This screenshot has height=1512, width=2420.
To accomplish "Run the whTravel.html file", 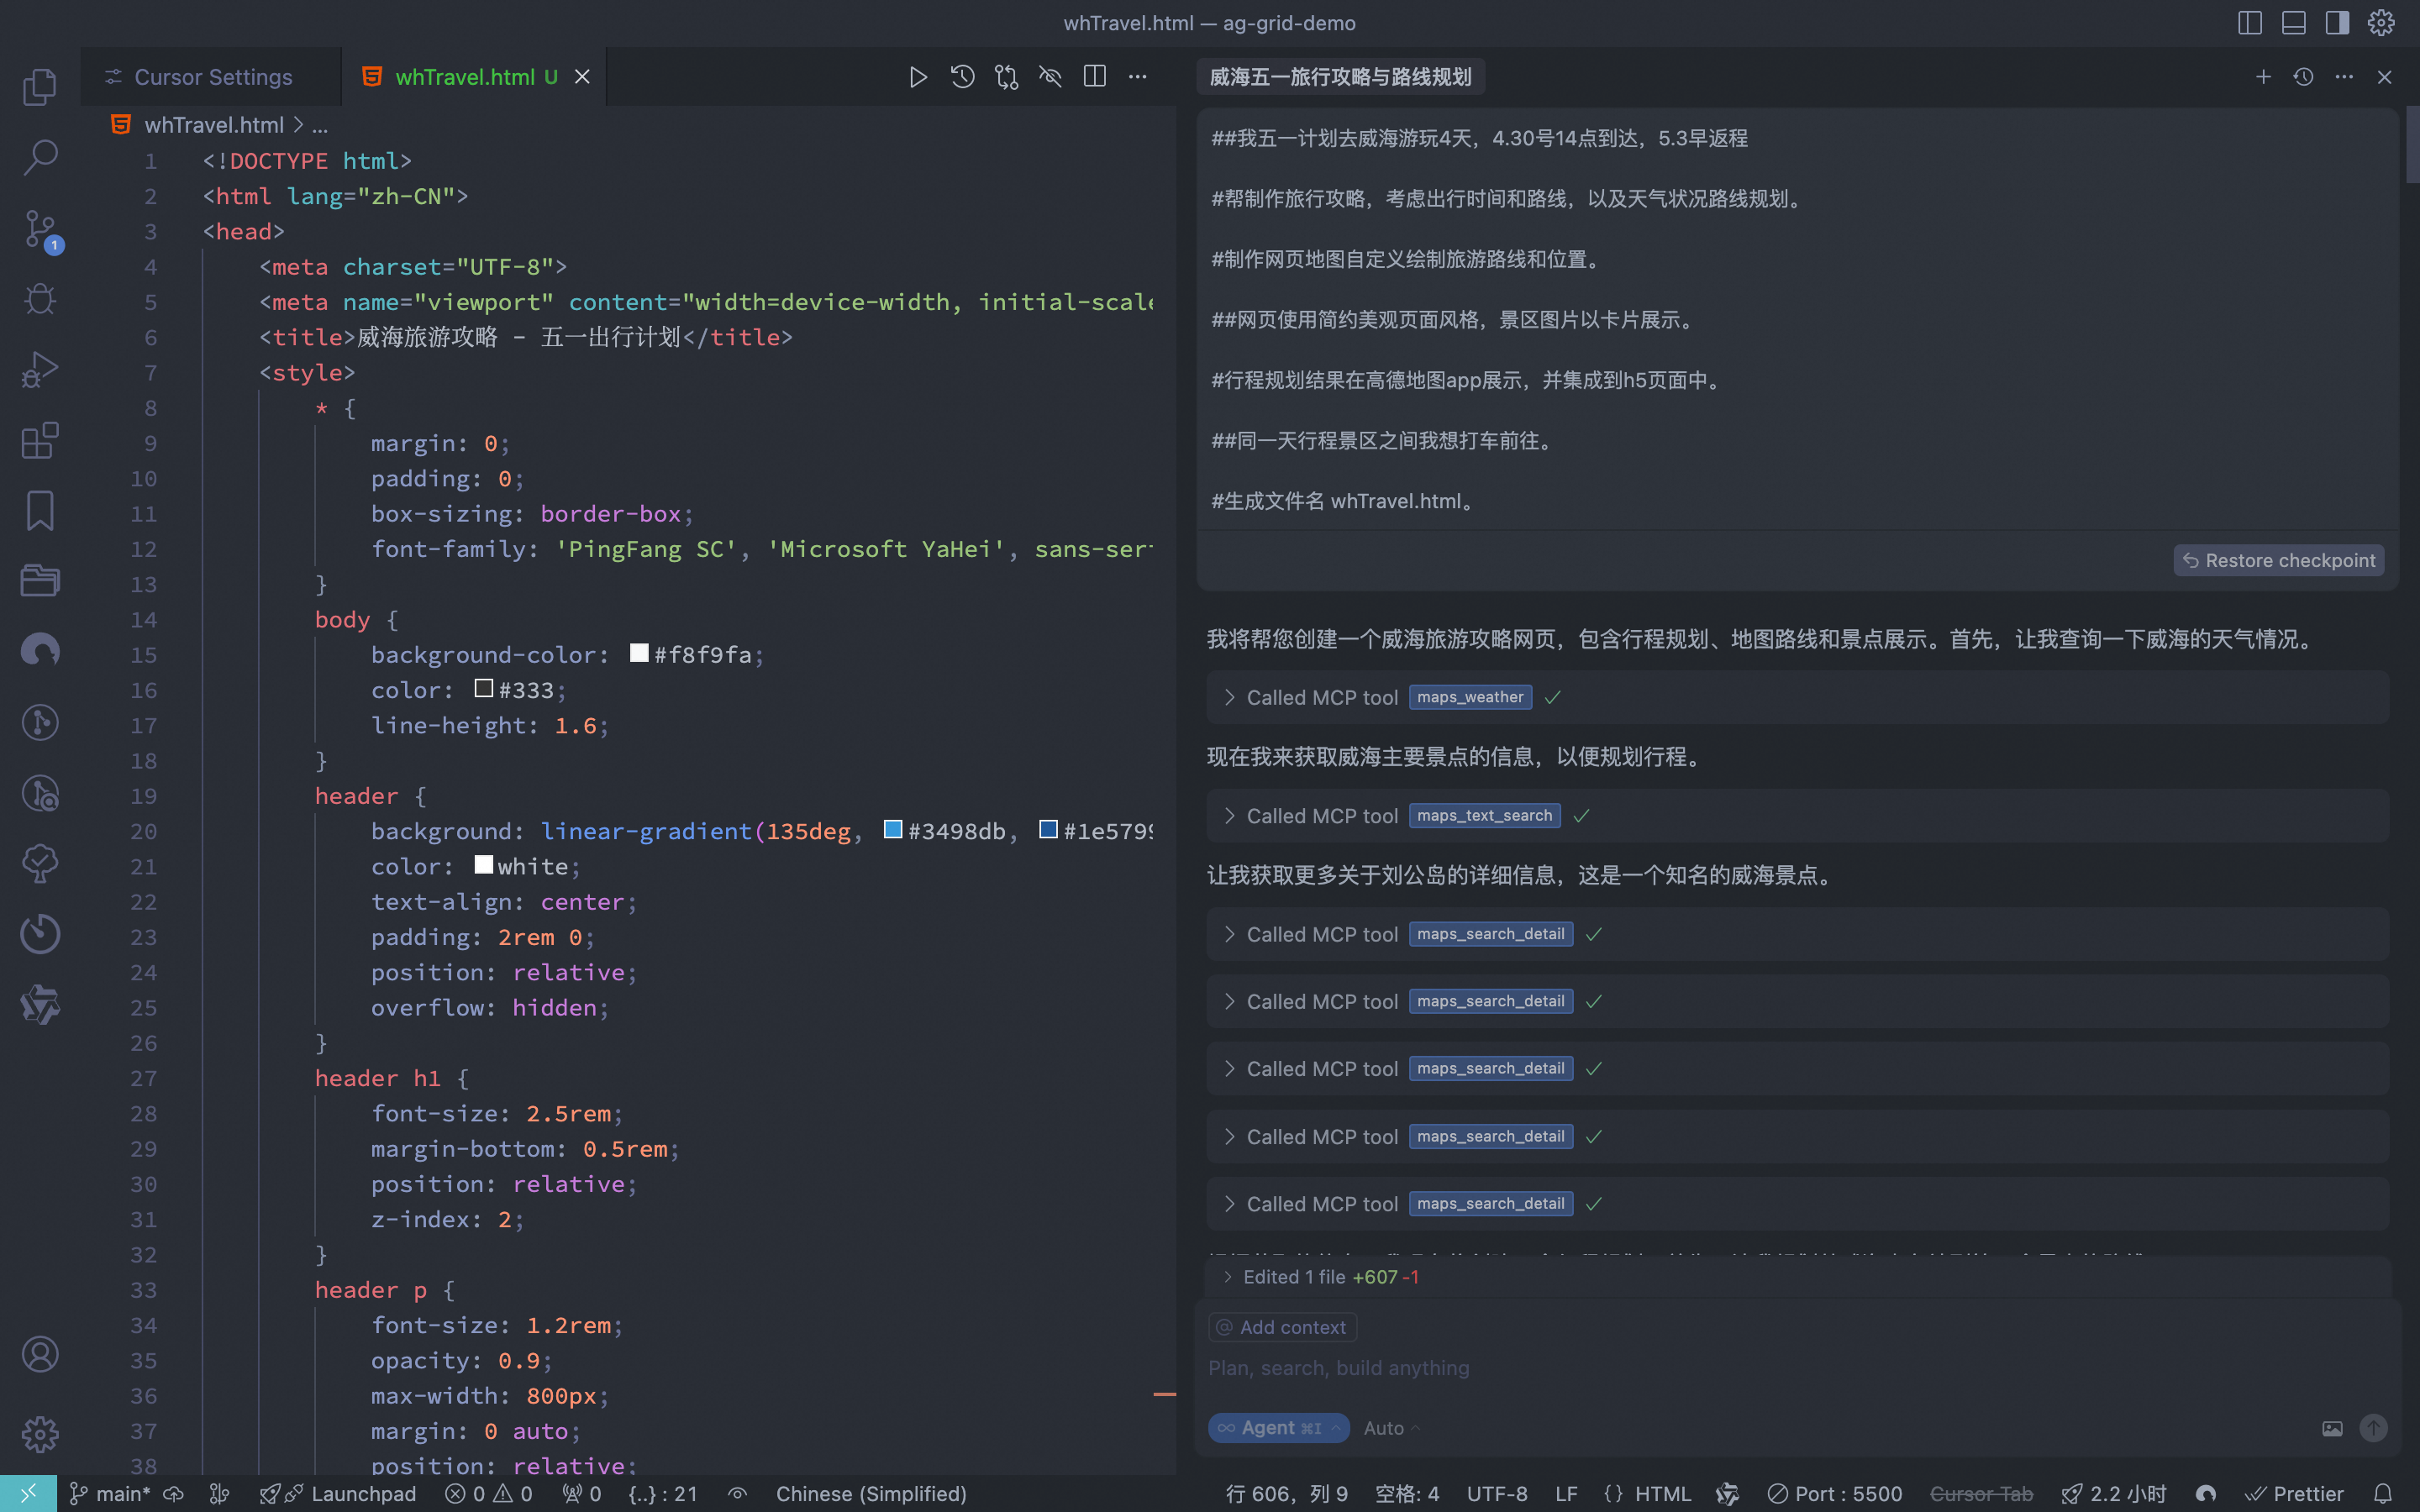I will tap(918, 77).
